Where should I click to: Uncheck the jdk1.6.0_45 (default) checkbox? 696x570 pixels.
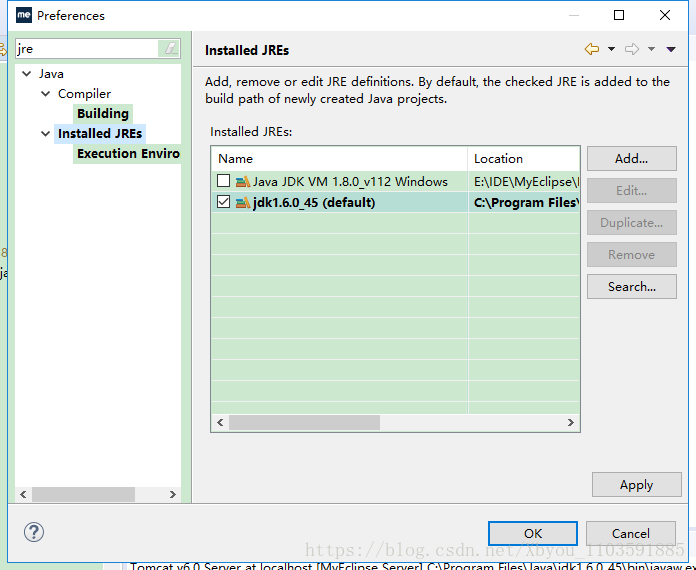coord(223,202)
